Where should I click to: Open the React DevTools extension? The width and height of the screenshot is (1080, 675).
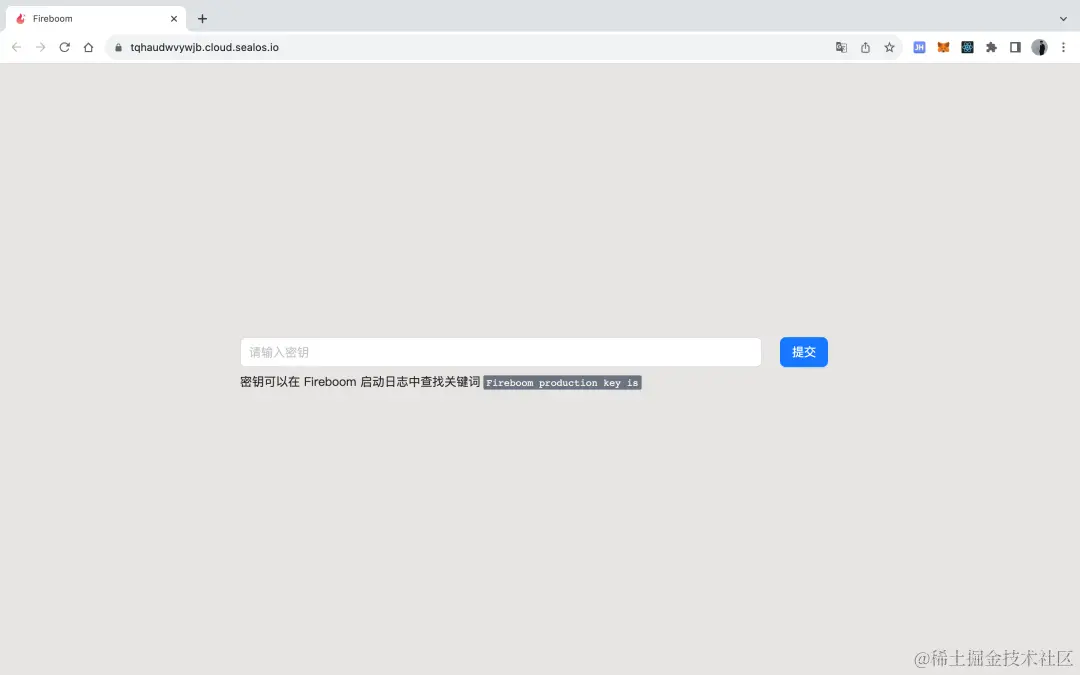pyautogui.click(x=967, y=48)
